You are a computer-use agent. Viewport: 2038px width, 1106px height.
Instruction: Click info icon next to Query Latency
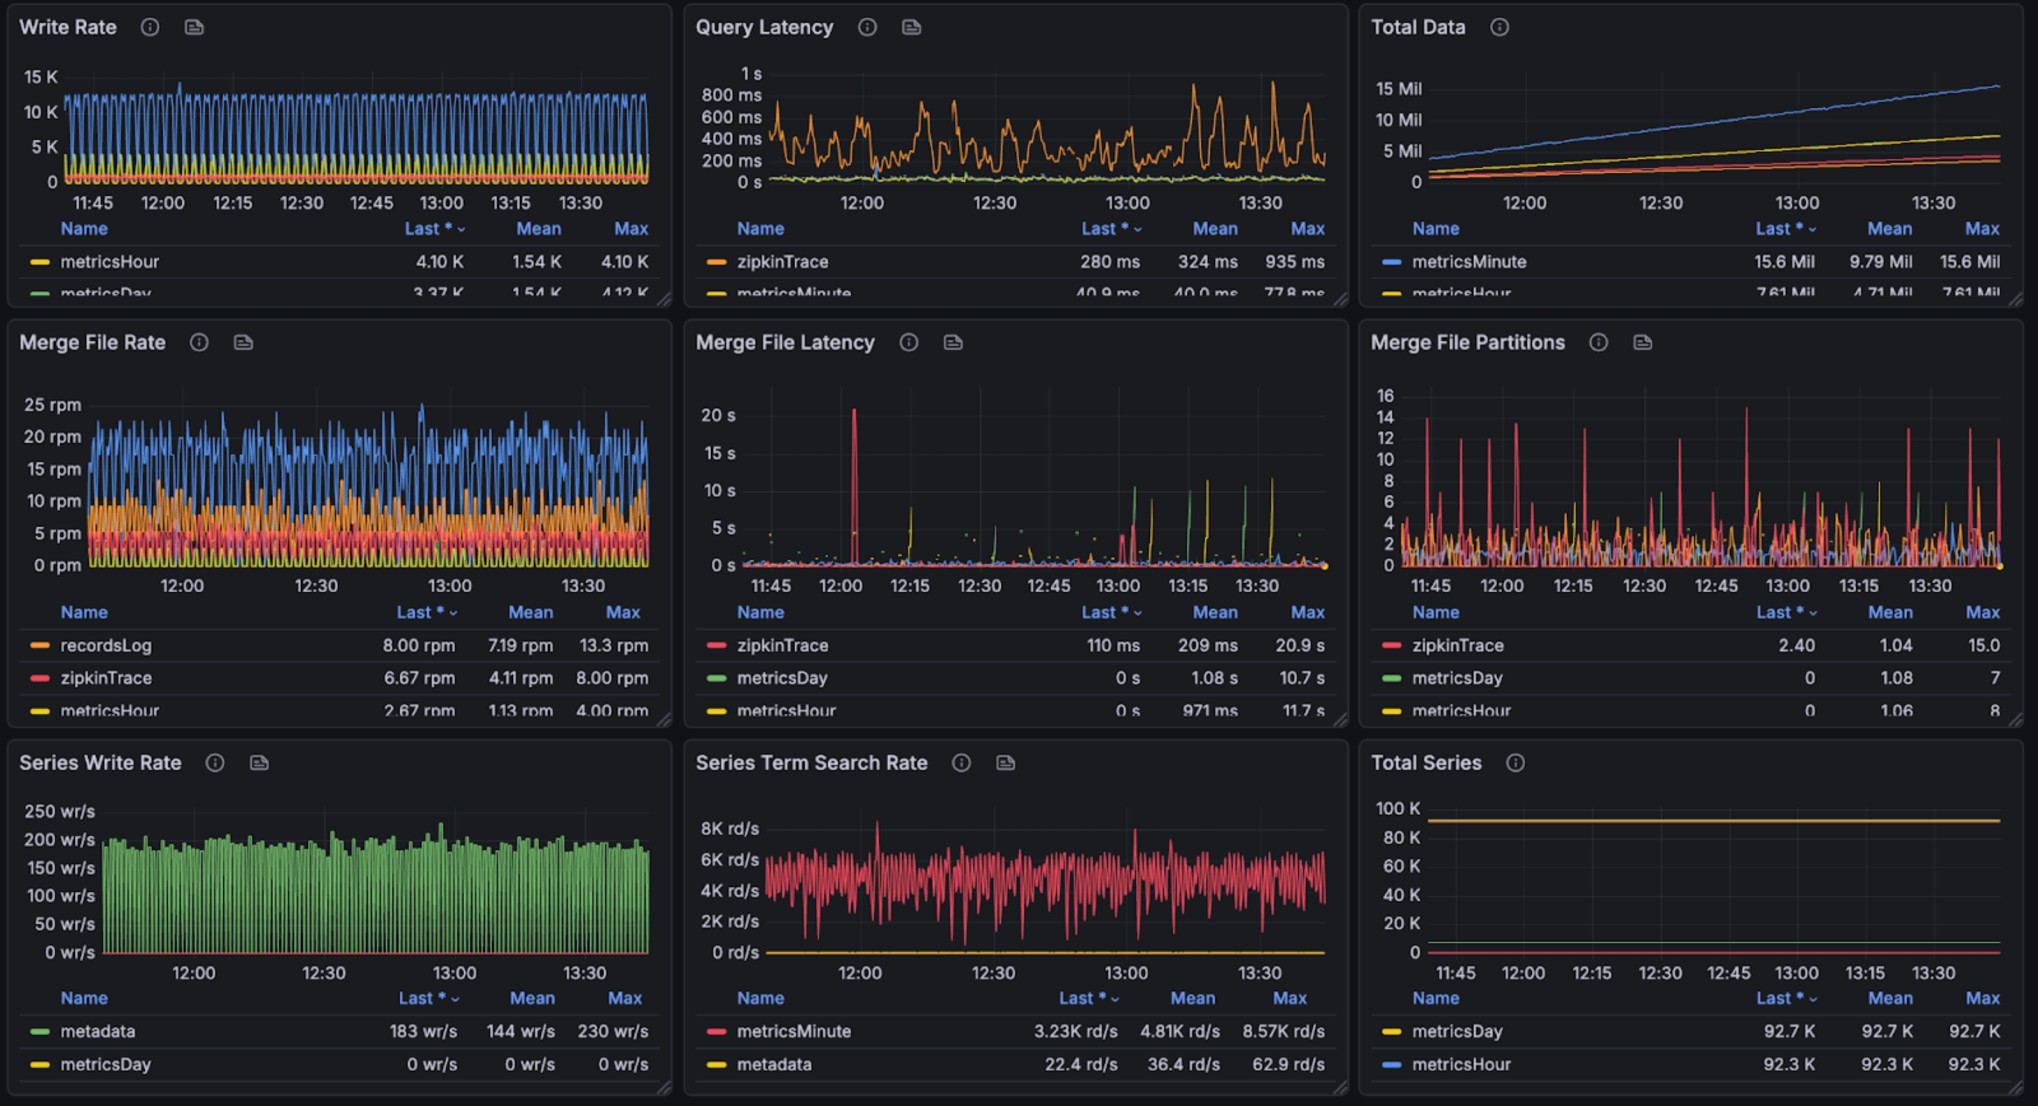click(867, 27)
